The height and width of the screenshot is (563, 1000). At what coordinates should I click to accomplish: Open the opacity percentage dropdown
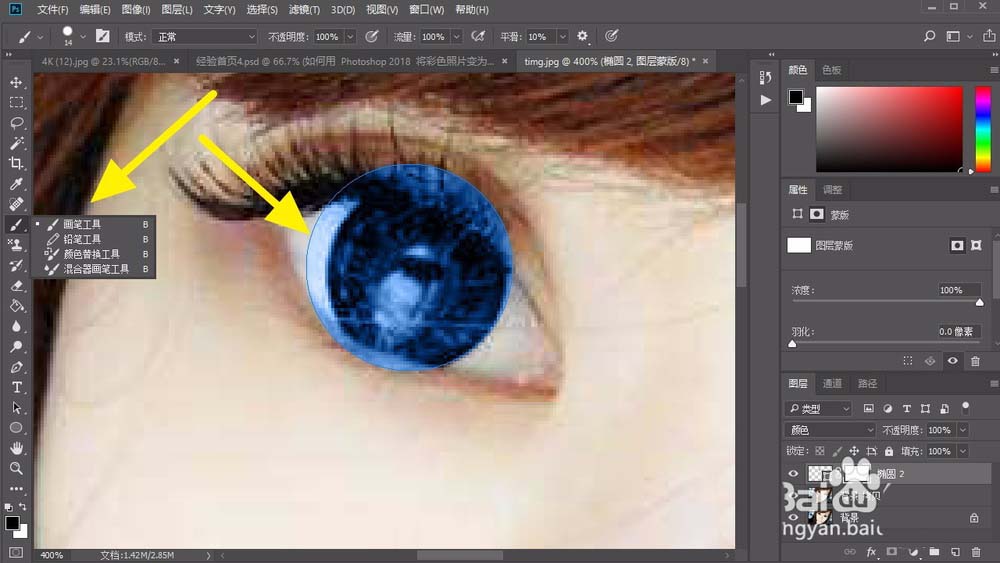(350, 37)
